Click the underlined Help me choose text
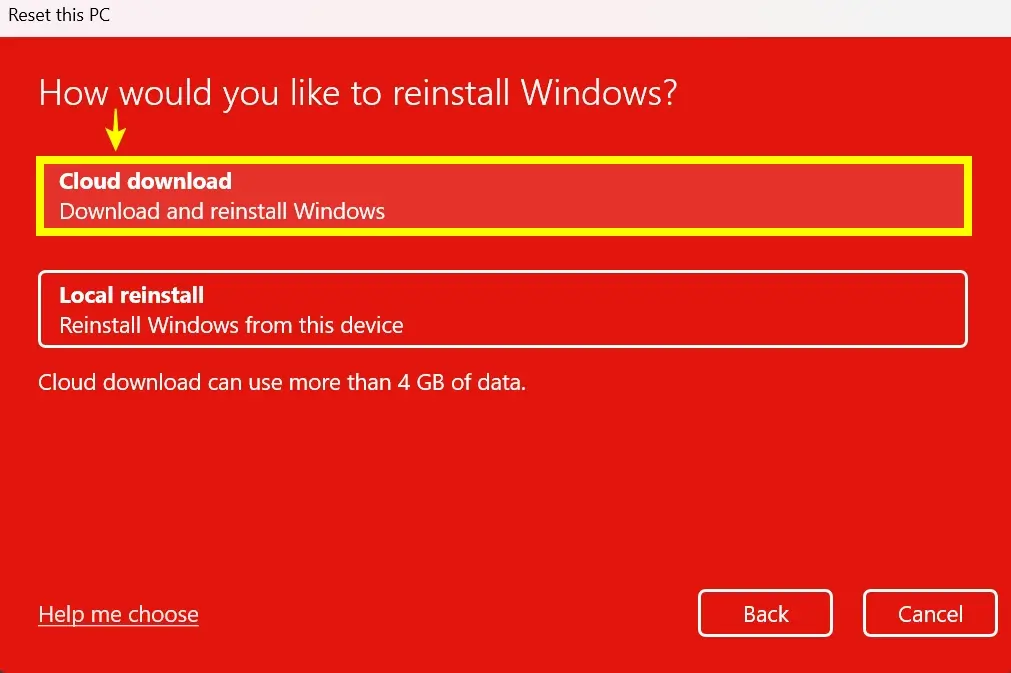 tap(117, 613)
